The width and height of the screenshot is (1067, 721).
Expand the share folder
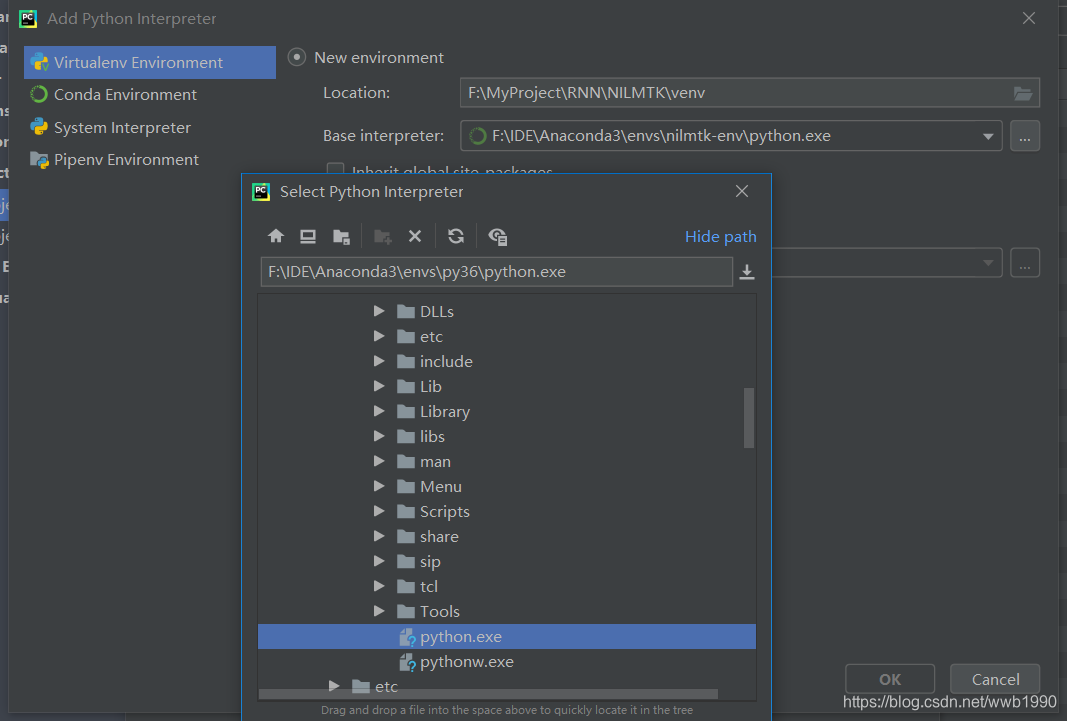click(379, 536)
